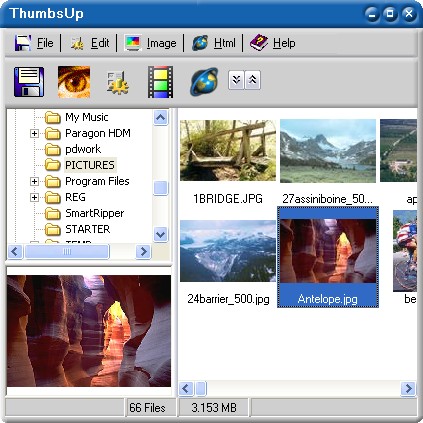Select the pdwork folder

click(x=83, y=149)
